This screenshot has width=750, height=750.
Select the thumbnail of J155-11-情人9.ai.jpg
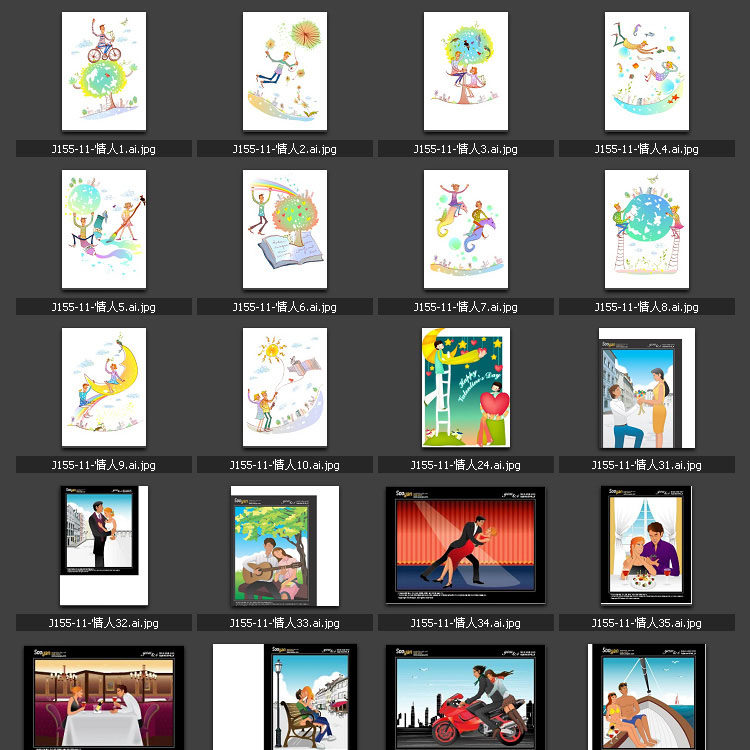coord(104,387)
